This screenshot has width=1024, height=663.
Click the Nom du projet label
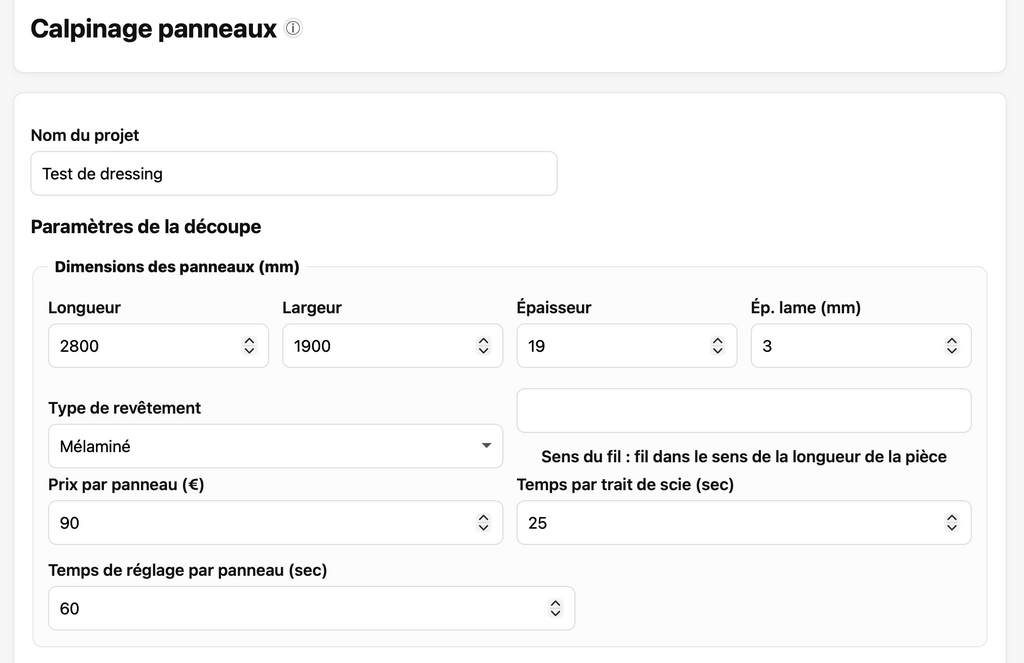[x=85, y=135]
